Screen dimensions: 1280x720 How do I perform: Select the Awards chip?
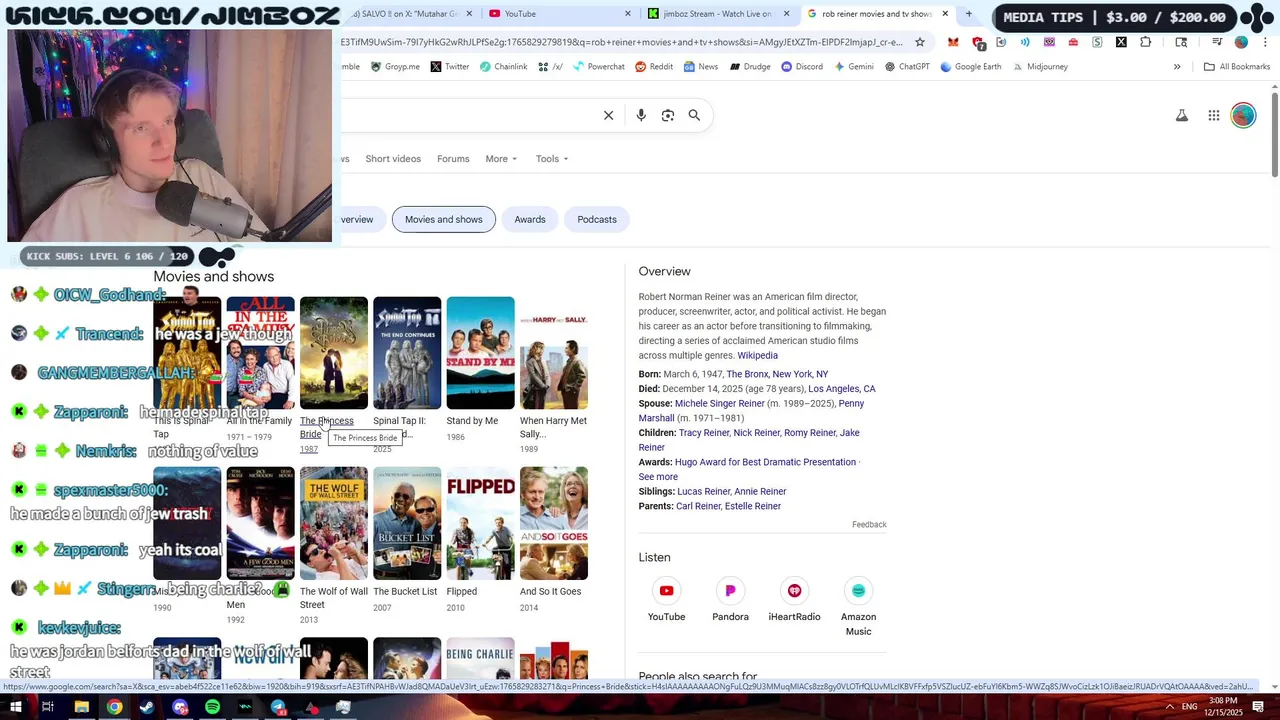click(530, 220)
